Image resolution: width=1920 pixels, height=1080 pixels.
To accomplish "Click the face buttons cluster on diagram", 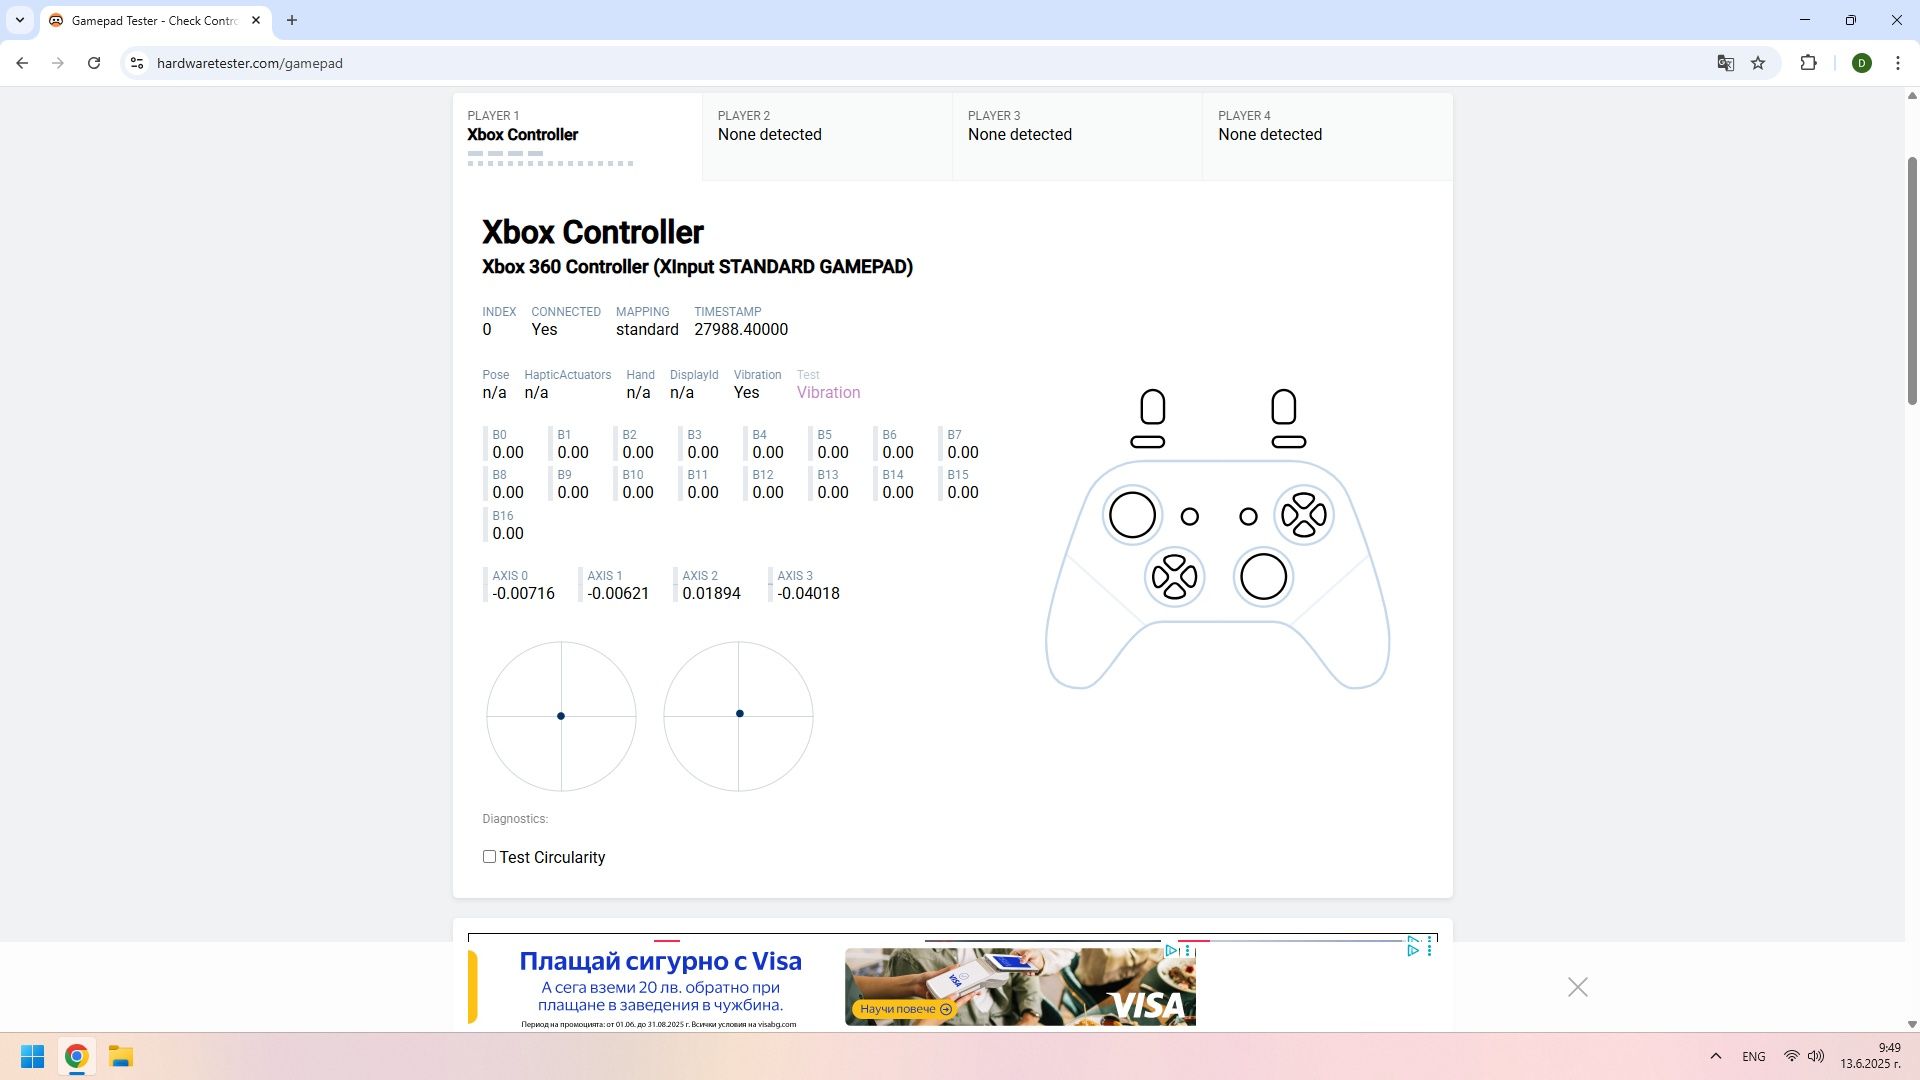I will (x=1304, y=515).
